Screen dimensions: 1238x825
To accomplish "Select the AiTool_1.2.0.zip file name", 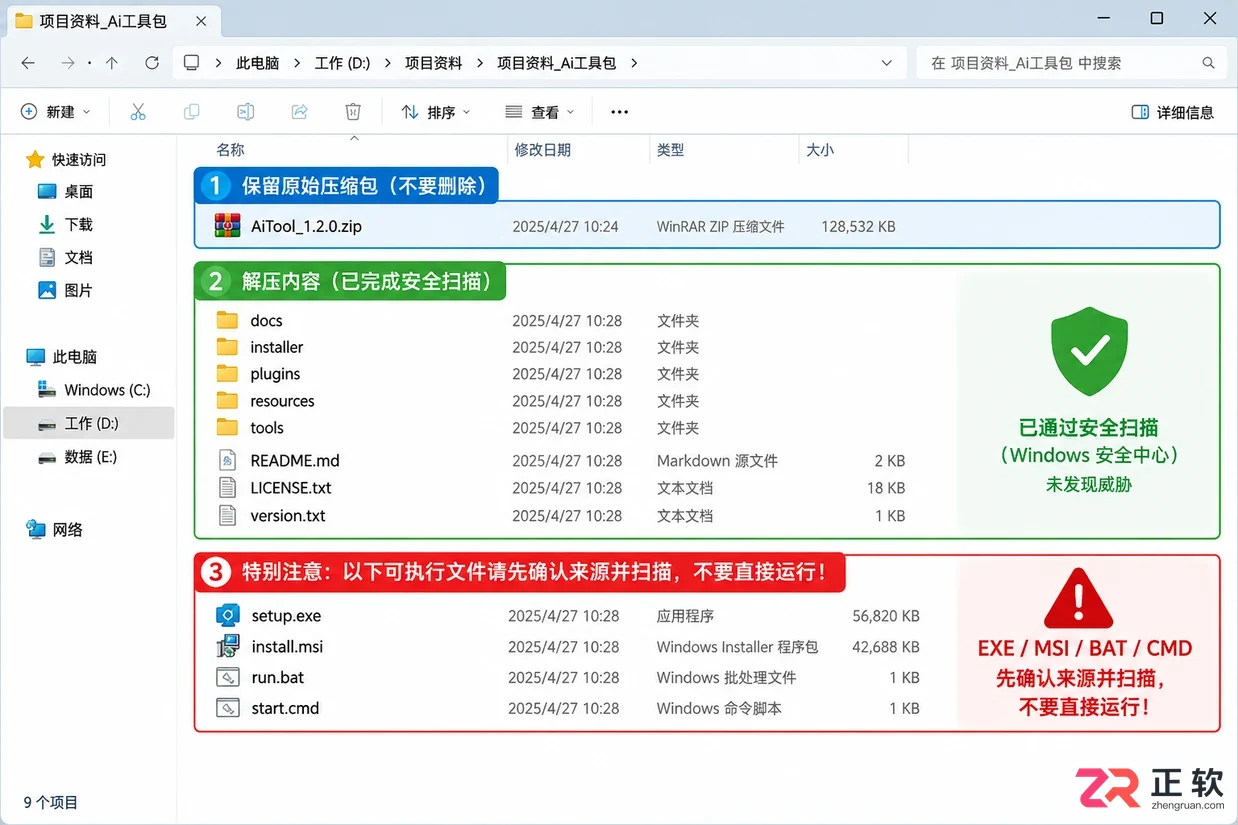I will tap(306, 226).
